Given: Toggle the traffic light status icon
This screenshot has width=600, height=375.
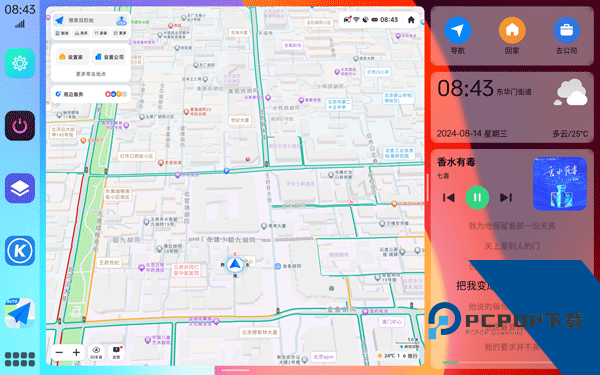Looking at the screenshot, I should tap(375, 20).
